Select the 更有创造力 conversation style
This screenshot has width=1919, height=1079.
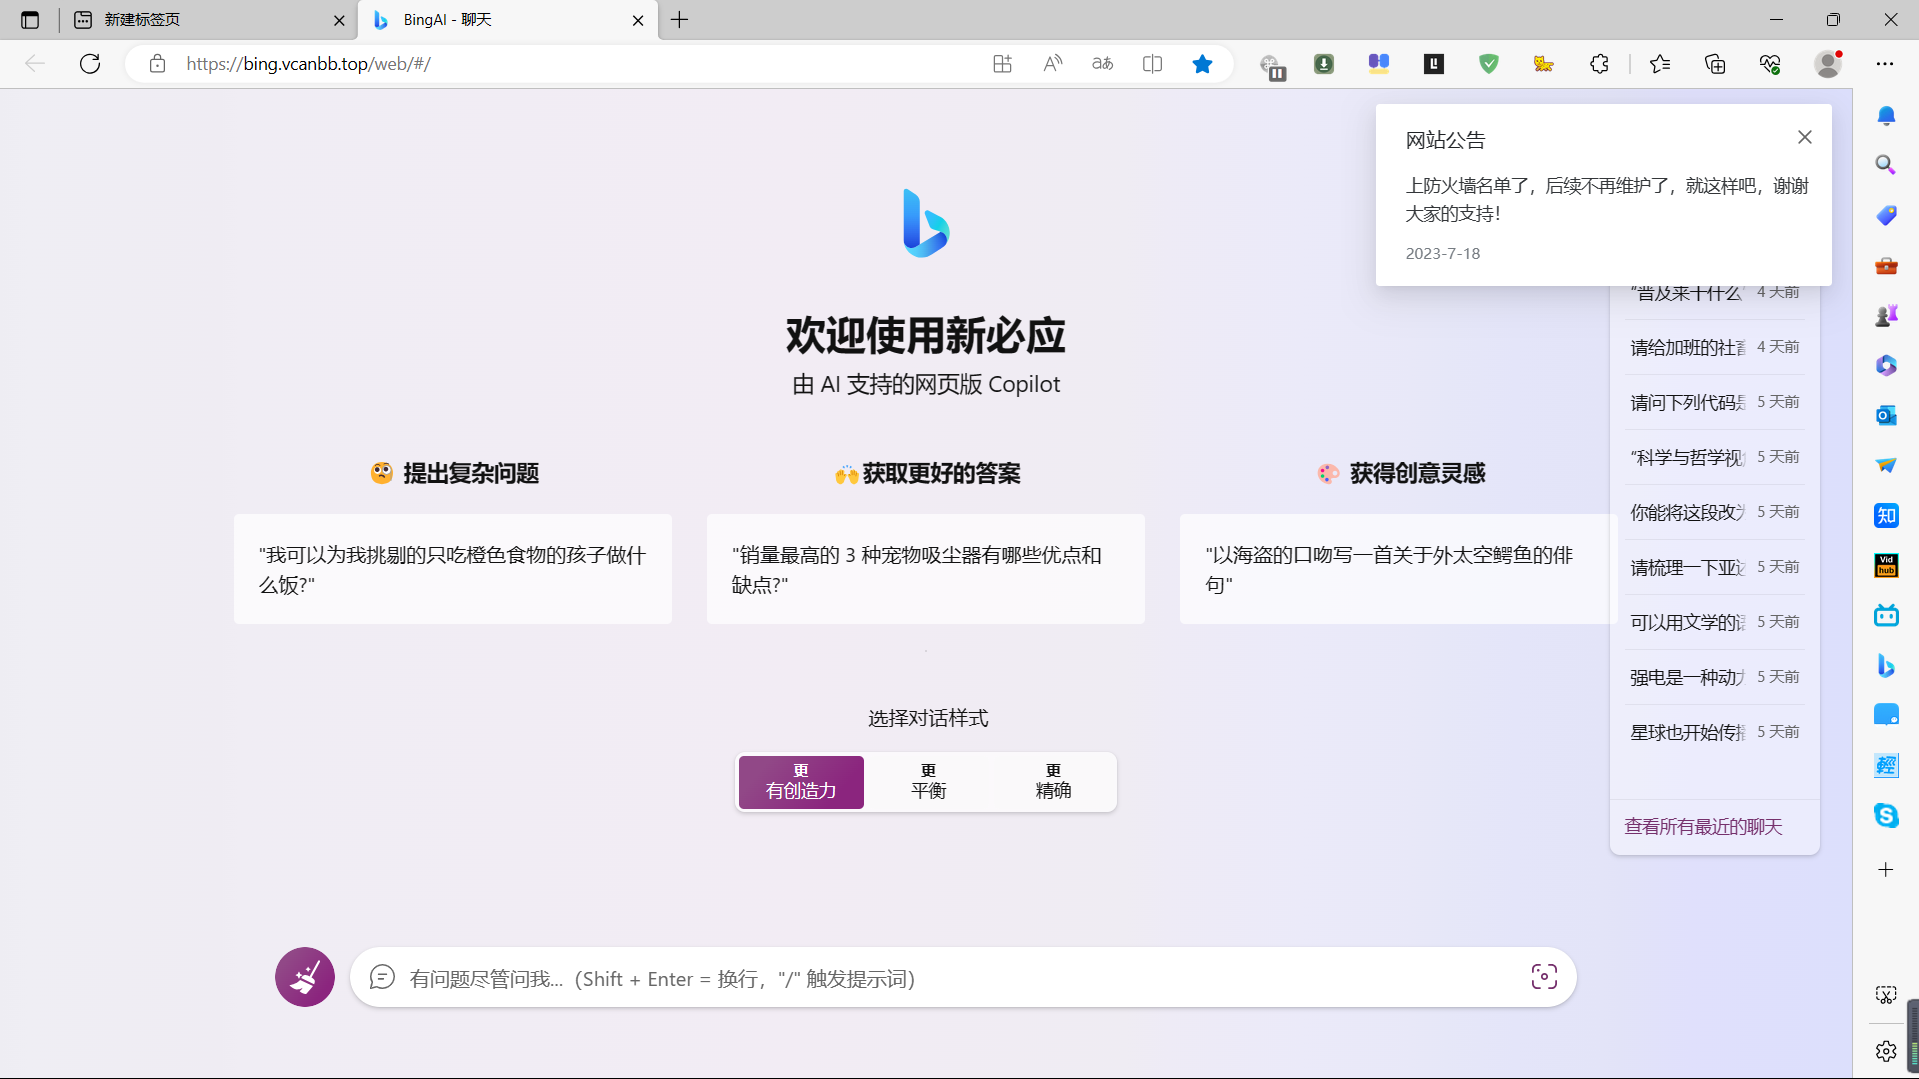point(801,782)
